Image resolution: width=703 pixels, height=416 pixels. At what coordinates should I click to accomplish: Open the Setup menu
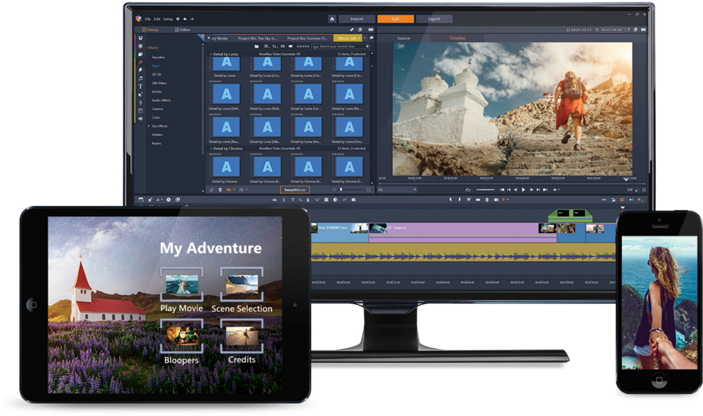click(x=168, y=19)
